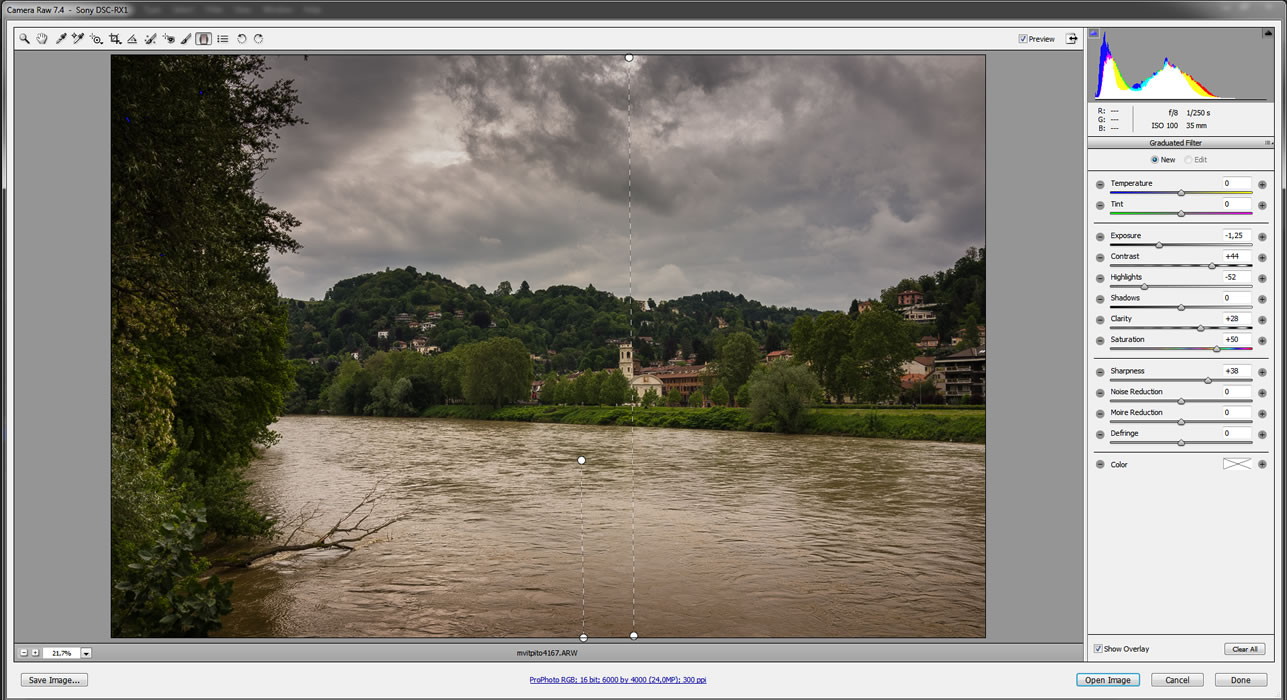Click the Sharpness value field
1287x700 pixels.
pyautogui.click(x=1237, y=372)
